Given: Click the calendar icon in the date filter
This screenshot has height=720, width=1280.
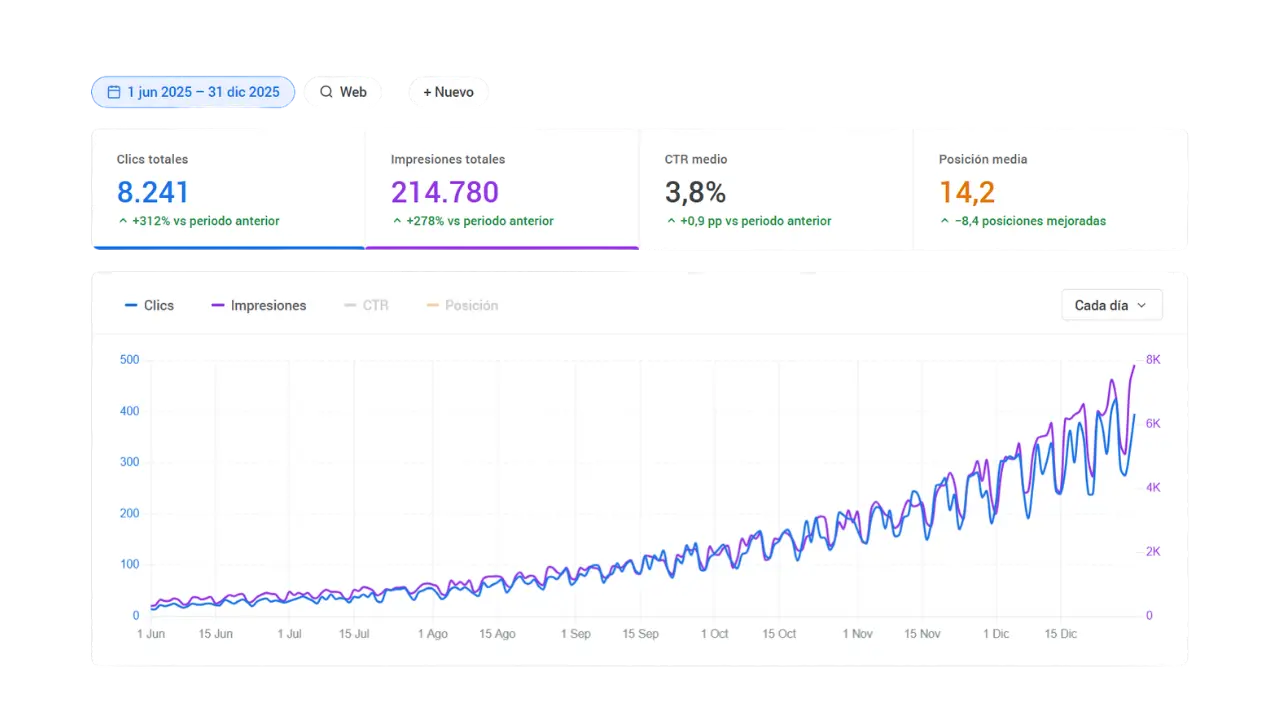Looking at the screenshot, I should pos(113,92).
